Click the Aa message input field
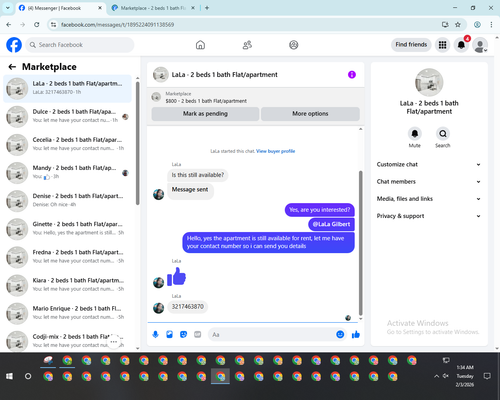 click(272, 334)
